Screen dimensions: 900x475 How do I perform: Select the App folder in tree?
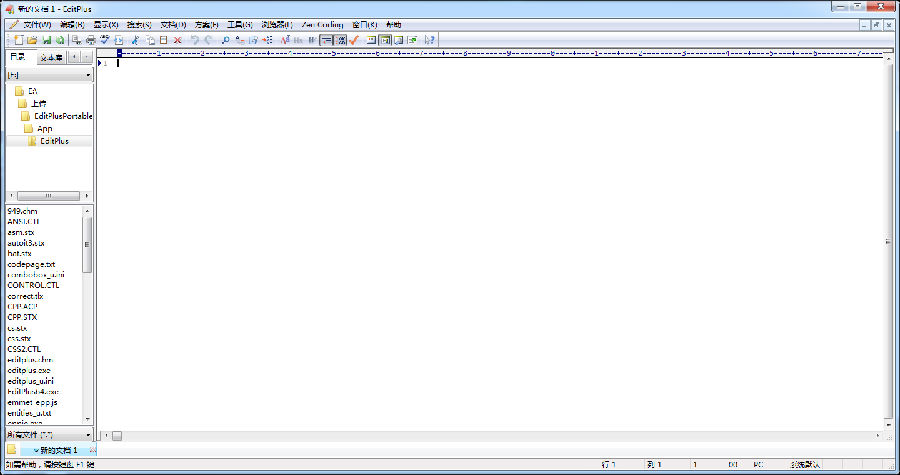[x=38, y=129]
